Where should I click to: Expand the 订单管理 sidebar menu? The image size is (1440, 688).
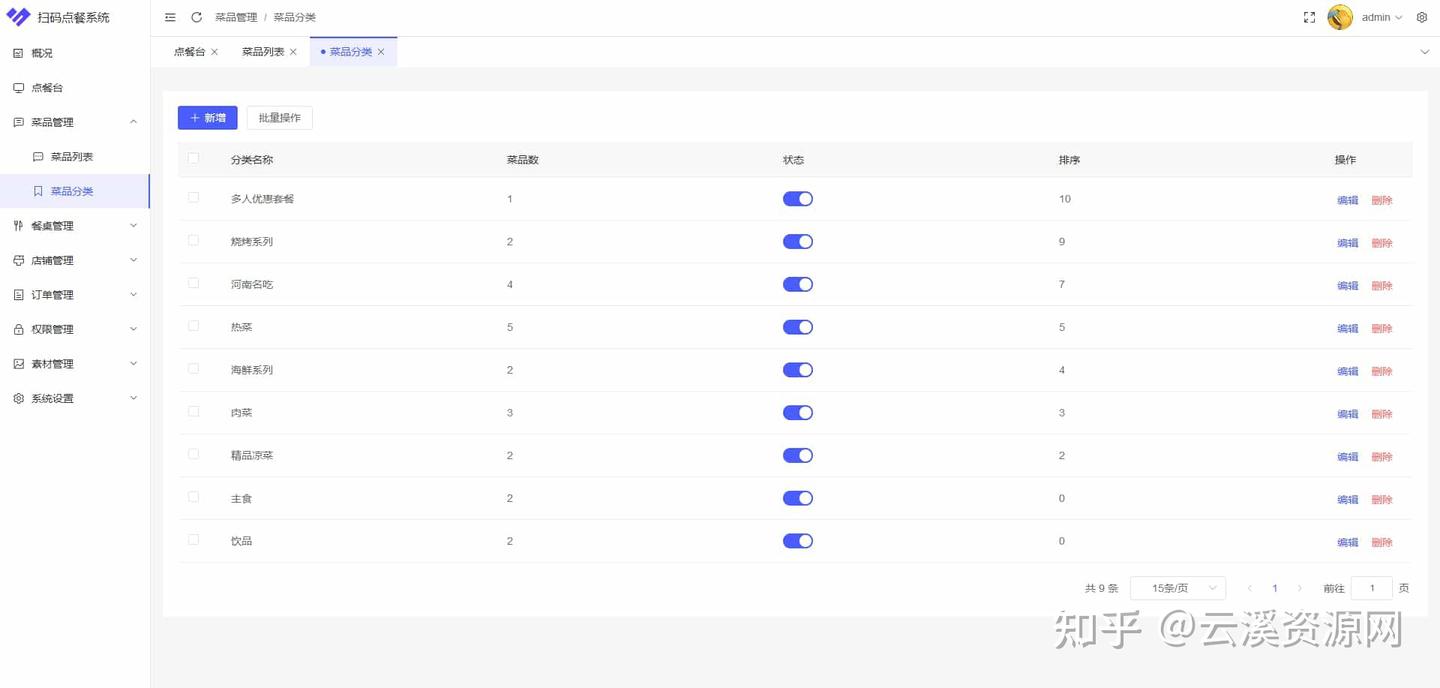[75, 295]
